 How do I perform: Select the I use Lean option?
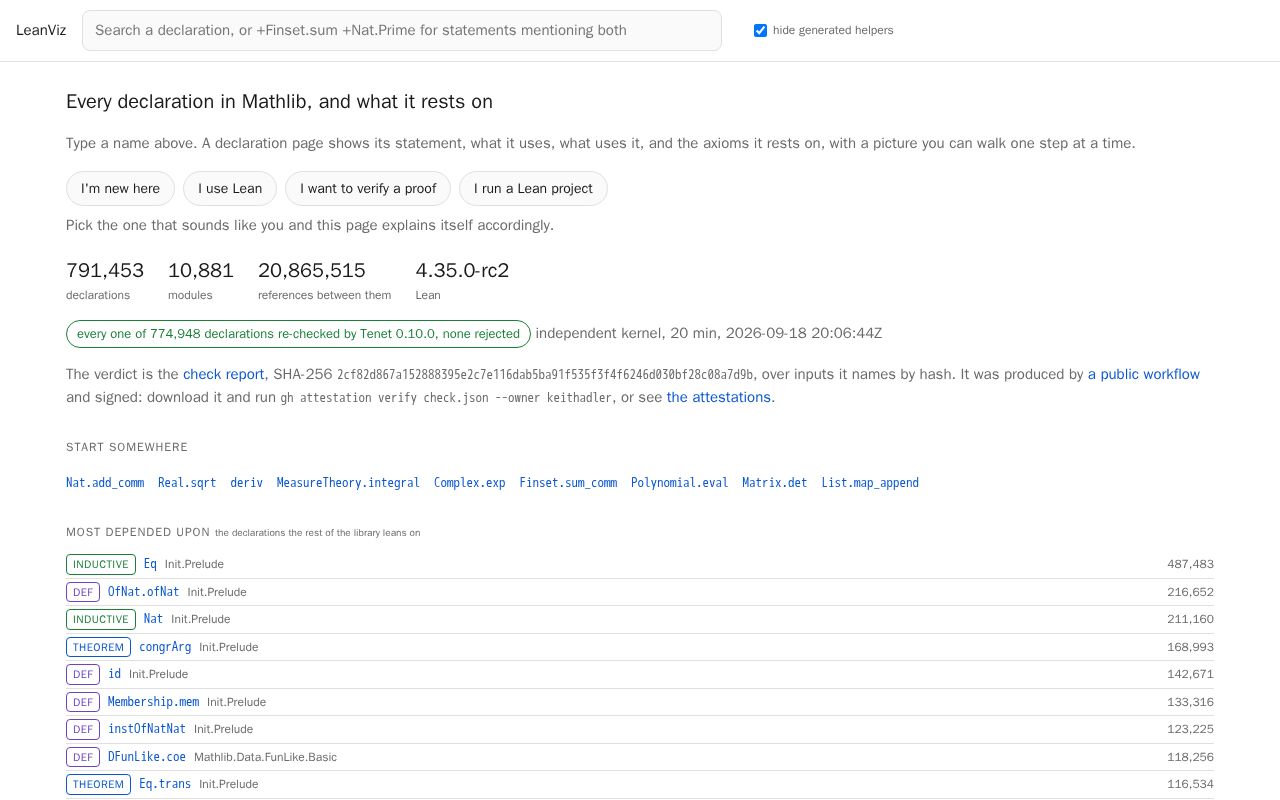pyautogui.click(x=230, y=188)
